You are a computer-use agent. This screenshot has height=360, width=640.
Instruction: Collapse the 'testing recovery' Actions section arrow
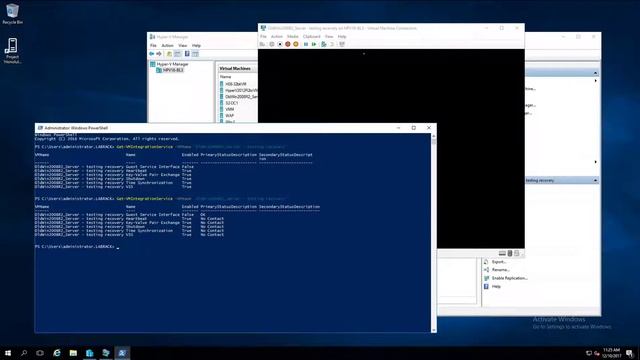pos(595,180)
